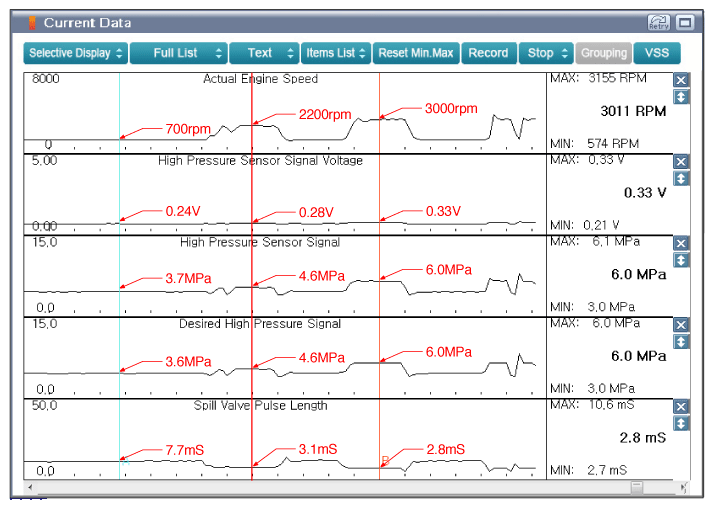Click the MAX: 3155 RPM reading
The image size is (714, 509).
point(598,78)
